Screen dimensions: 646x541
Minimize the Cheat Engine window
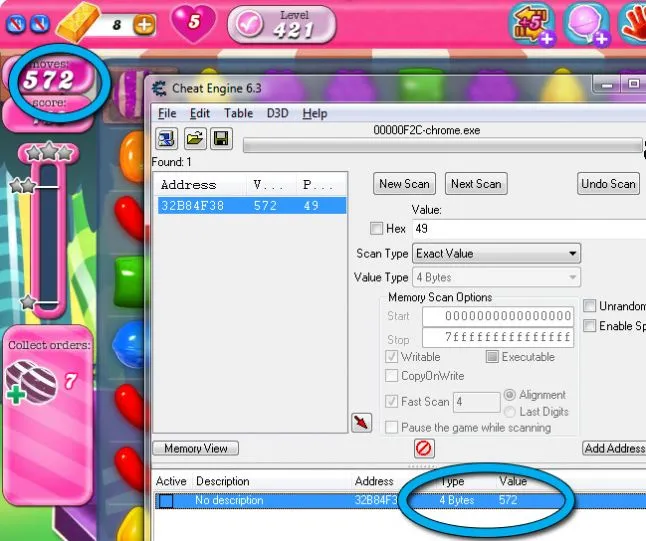click(606, 85)
